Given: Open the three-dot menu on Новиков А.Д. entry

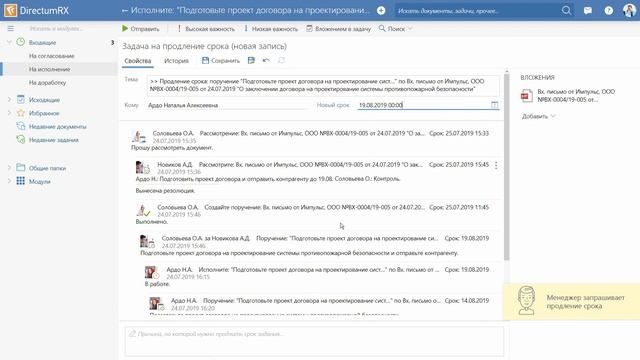Looking at the screenshot, I should [x=496, y=165].
